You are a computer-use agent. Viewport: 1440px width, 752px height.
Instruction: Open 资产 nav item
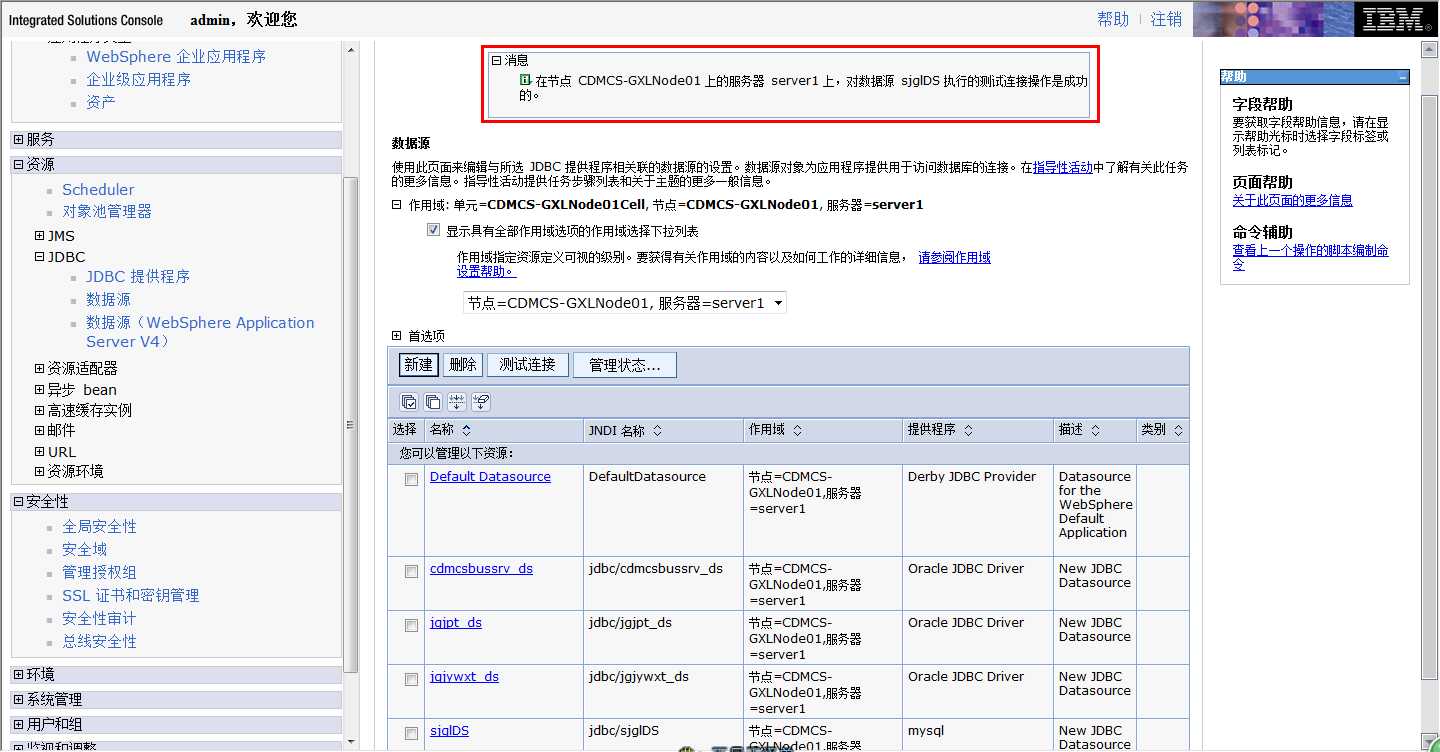101,102
